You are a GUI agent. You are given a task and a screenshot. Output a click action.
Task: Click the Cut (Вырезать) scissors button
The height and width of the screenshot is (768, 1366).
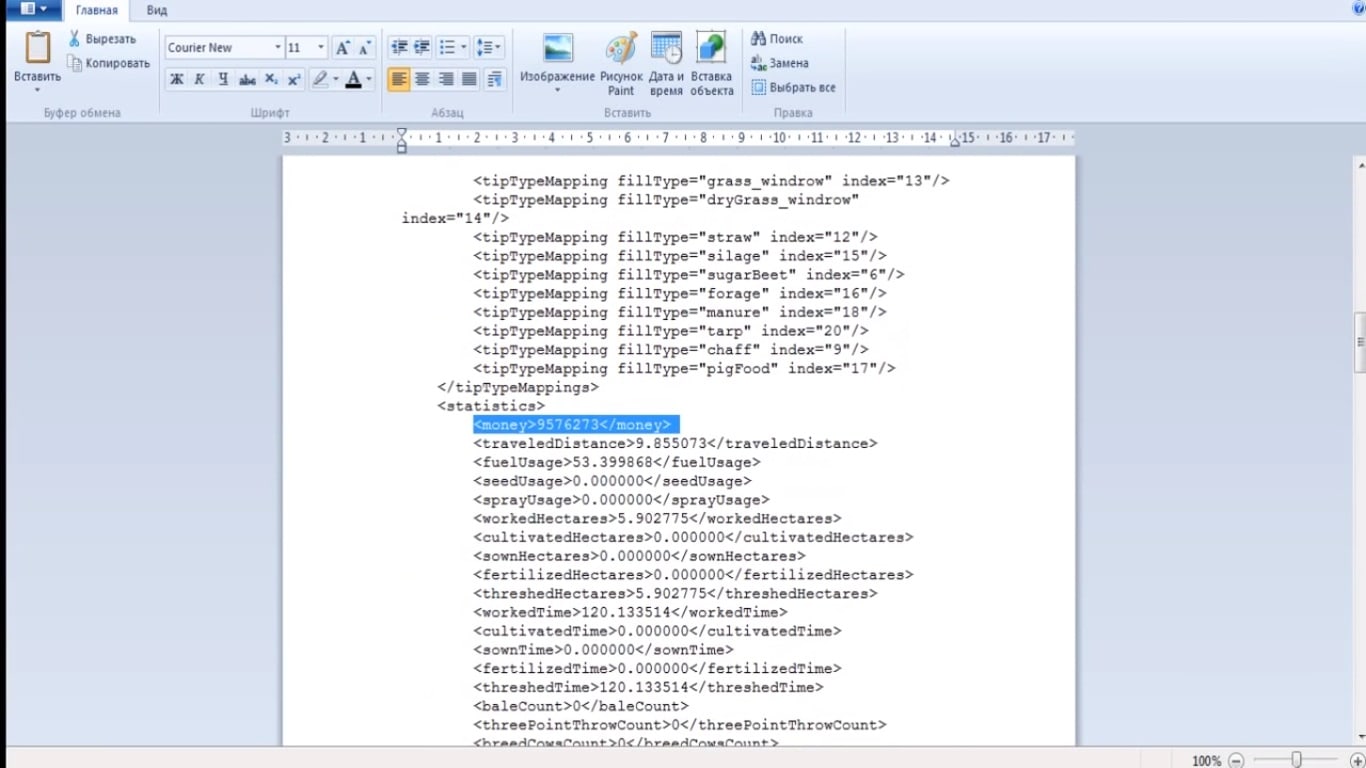(102, 39)
